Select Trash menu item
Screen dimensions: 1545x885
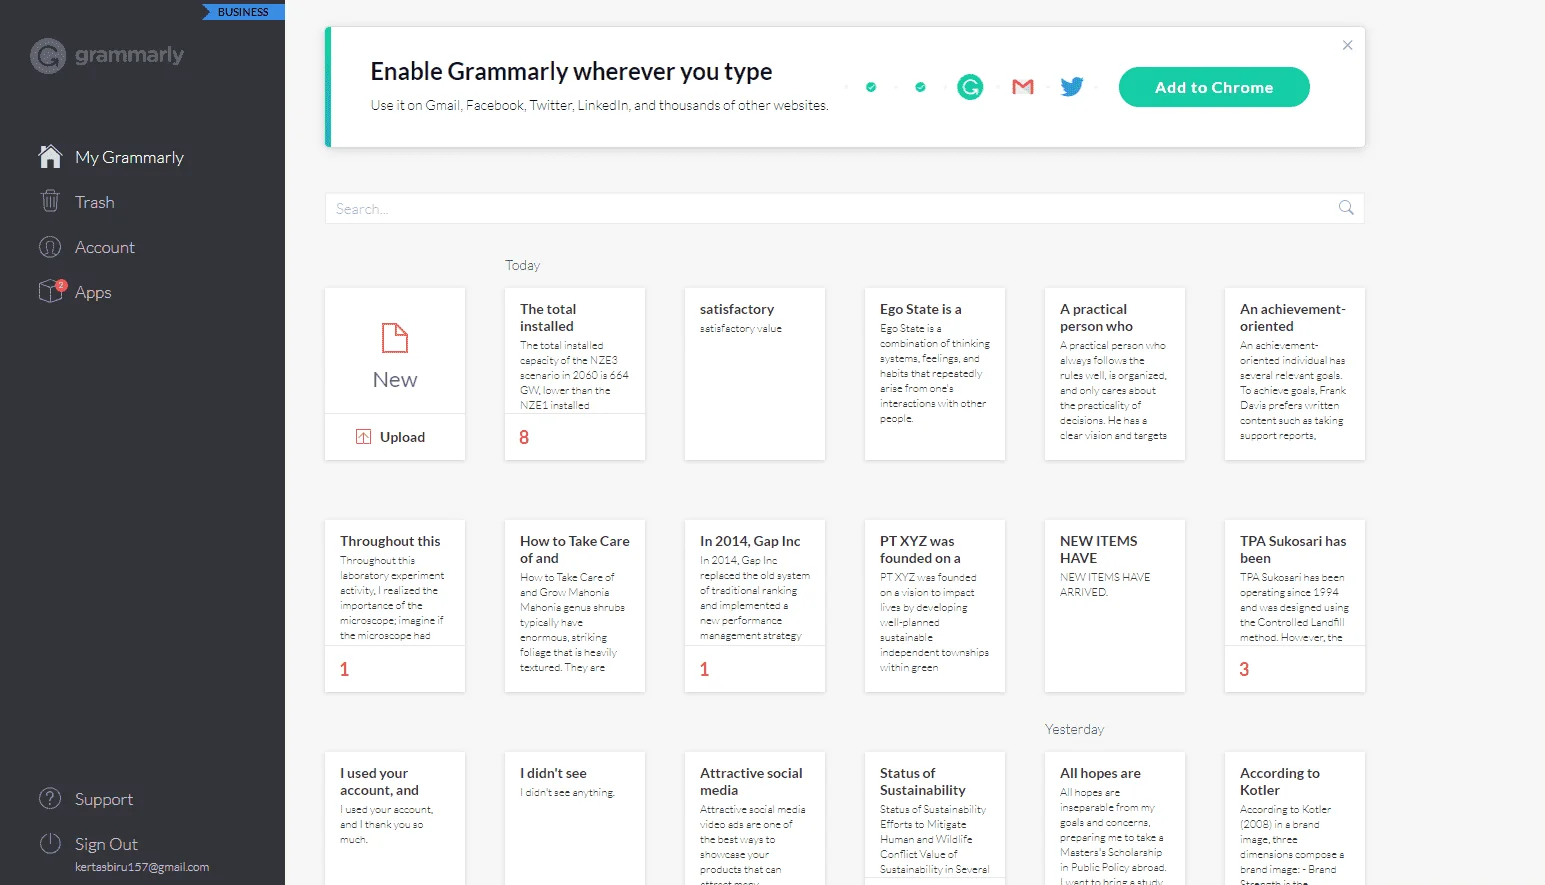coord(95,202)
